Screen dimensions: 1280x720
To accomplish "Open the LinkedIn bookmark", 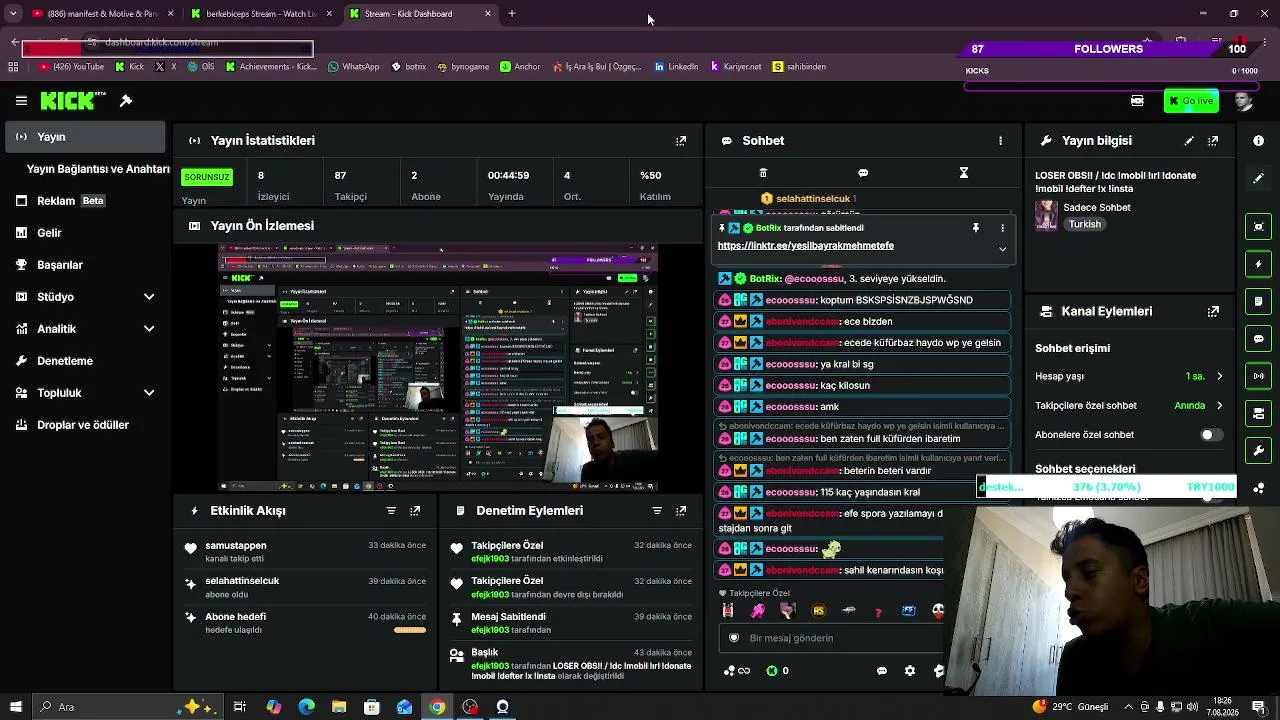I will tap(676, 67).
